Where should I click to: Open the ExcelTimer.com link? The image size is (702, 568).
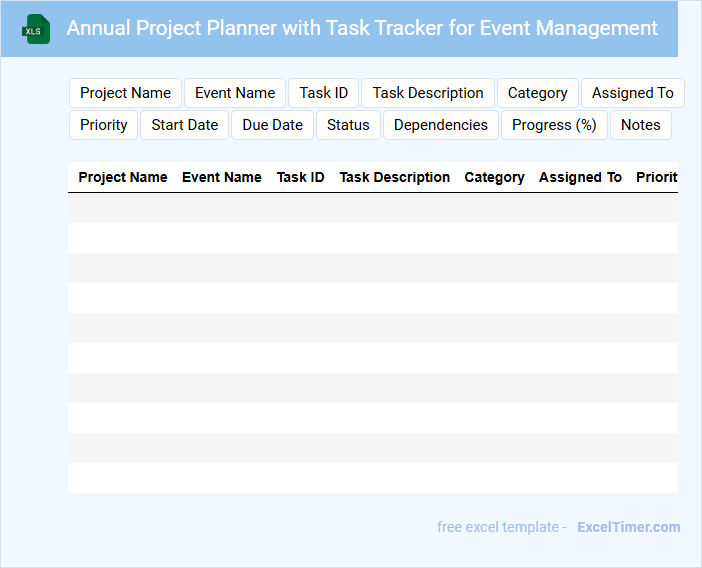pos(628,527)
